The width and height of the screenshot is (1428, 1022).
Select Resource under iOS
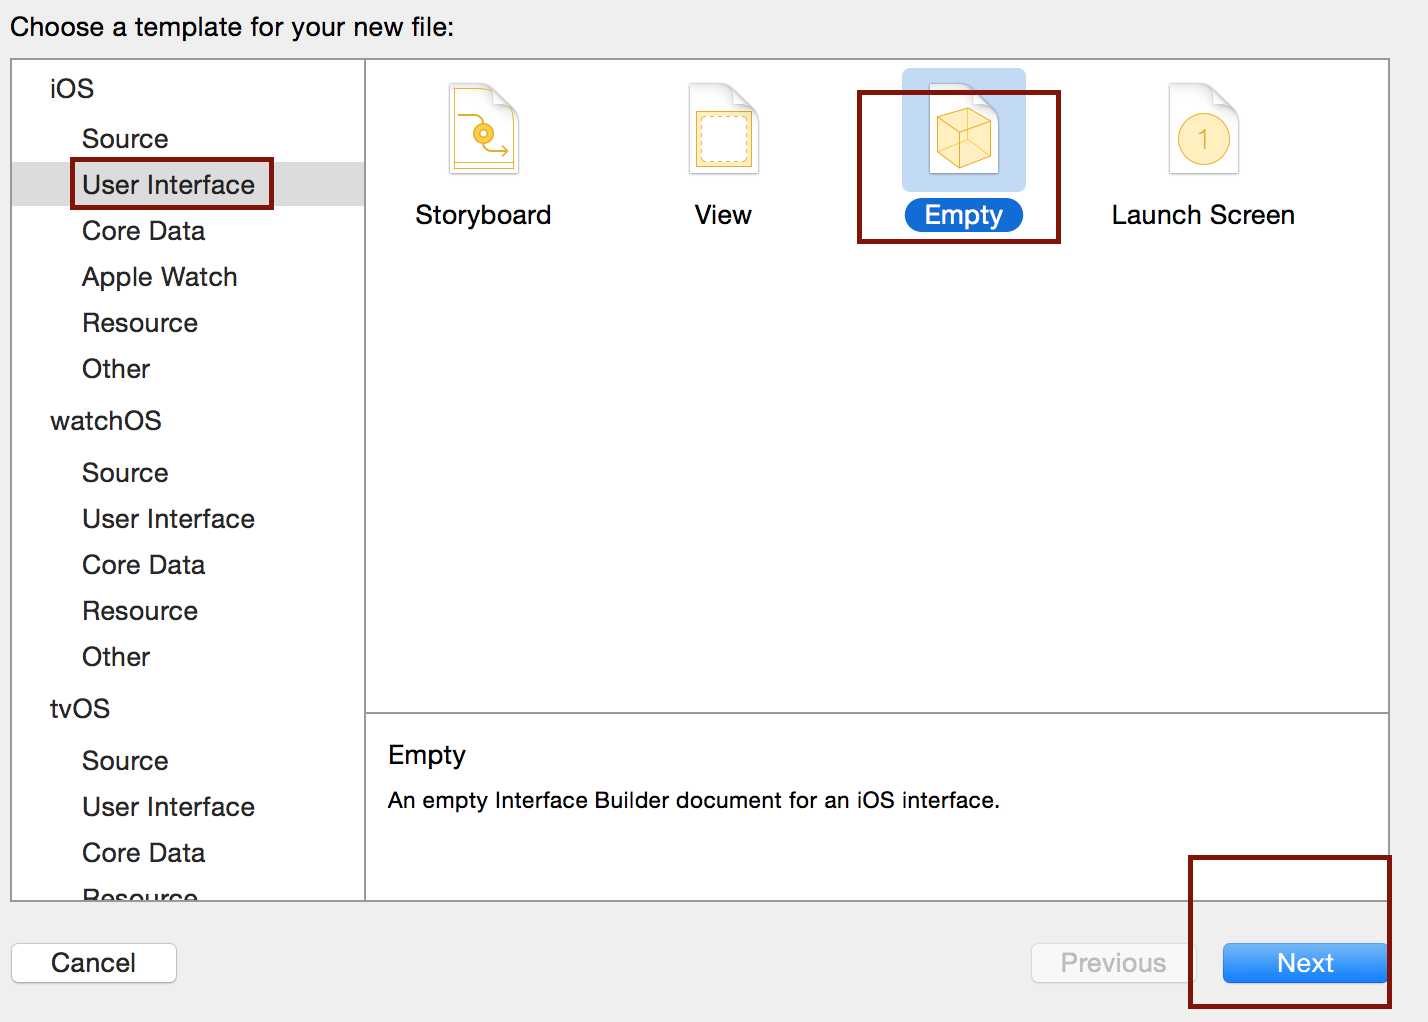click(x=140, y=323)
